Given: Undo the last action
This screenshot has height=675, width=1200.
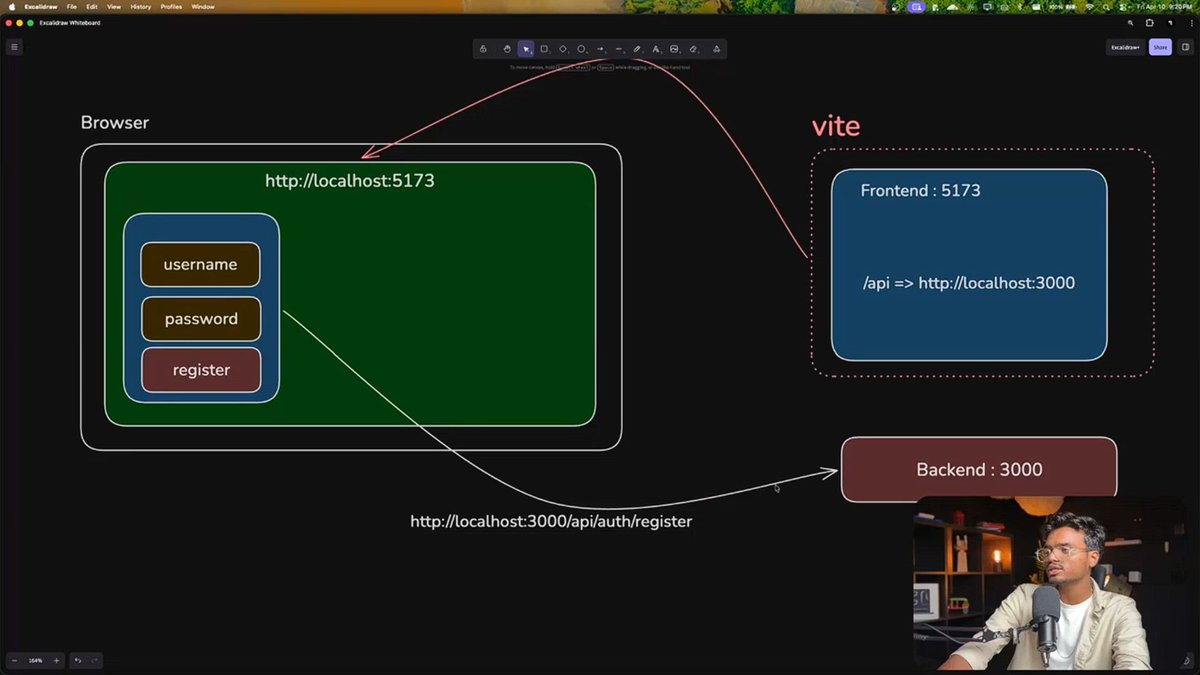Looking at the screenshot, I should (78, 661).
